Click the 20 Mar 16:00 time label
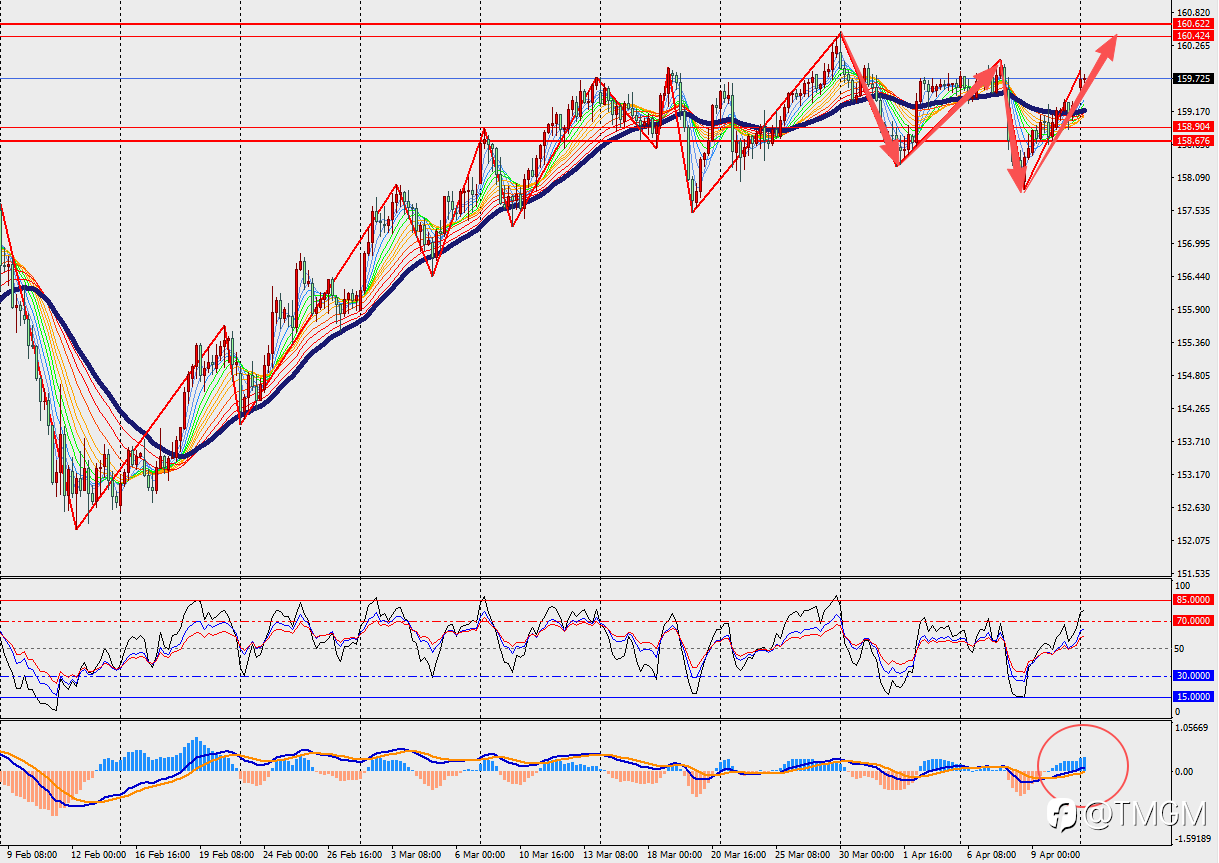The height and width of the screenshot is (863, 1219). point(738,856)
